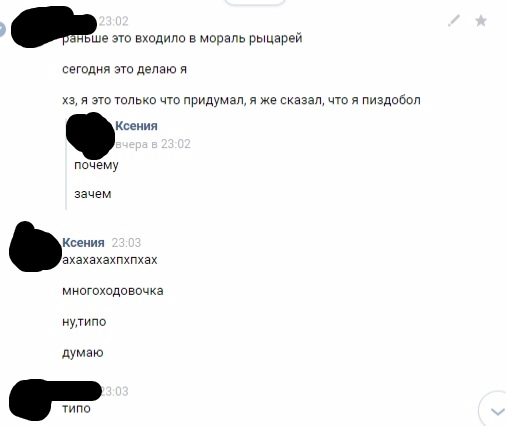Select message starting 'хз, я это только что'
506x426 pixels.
click(241, 100)
